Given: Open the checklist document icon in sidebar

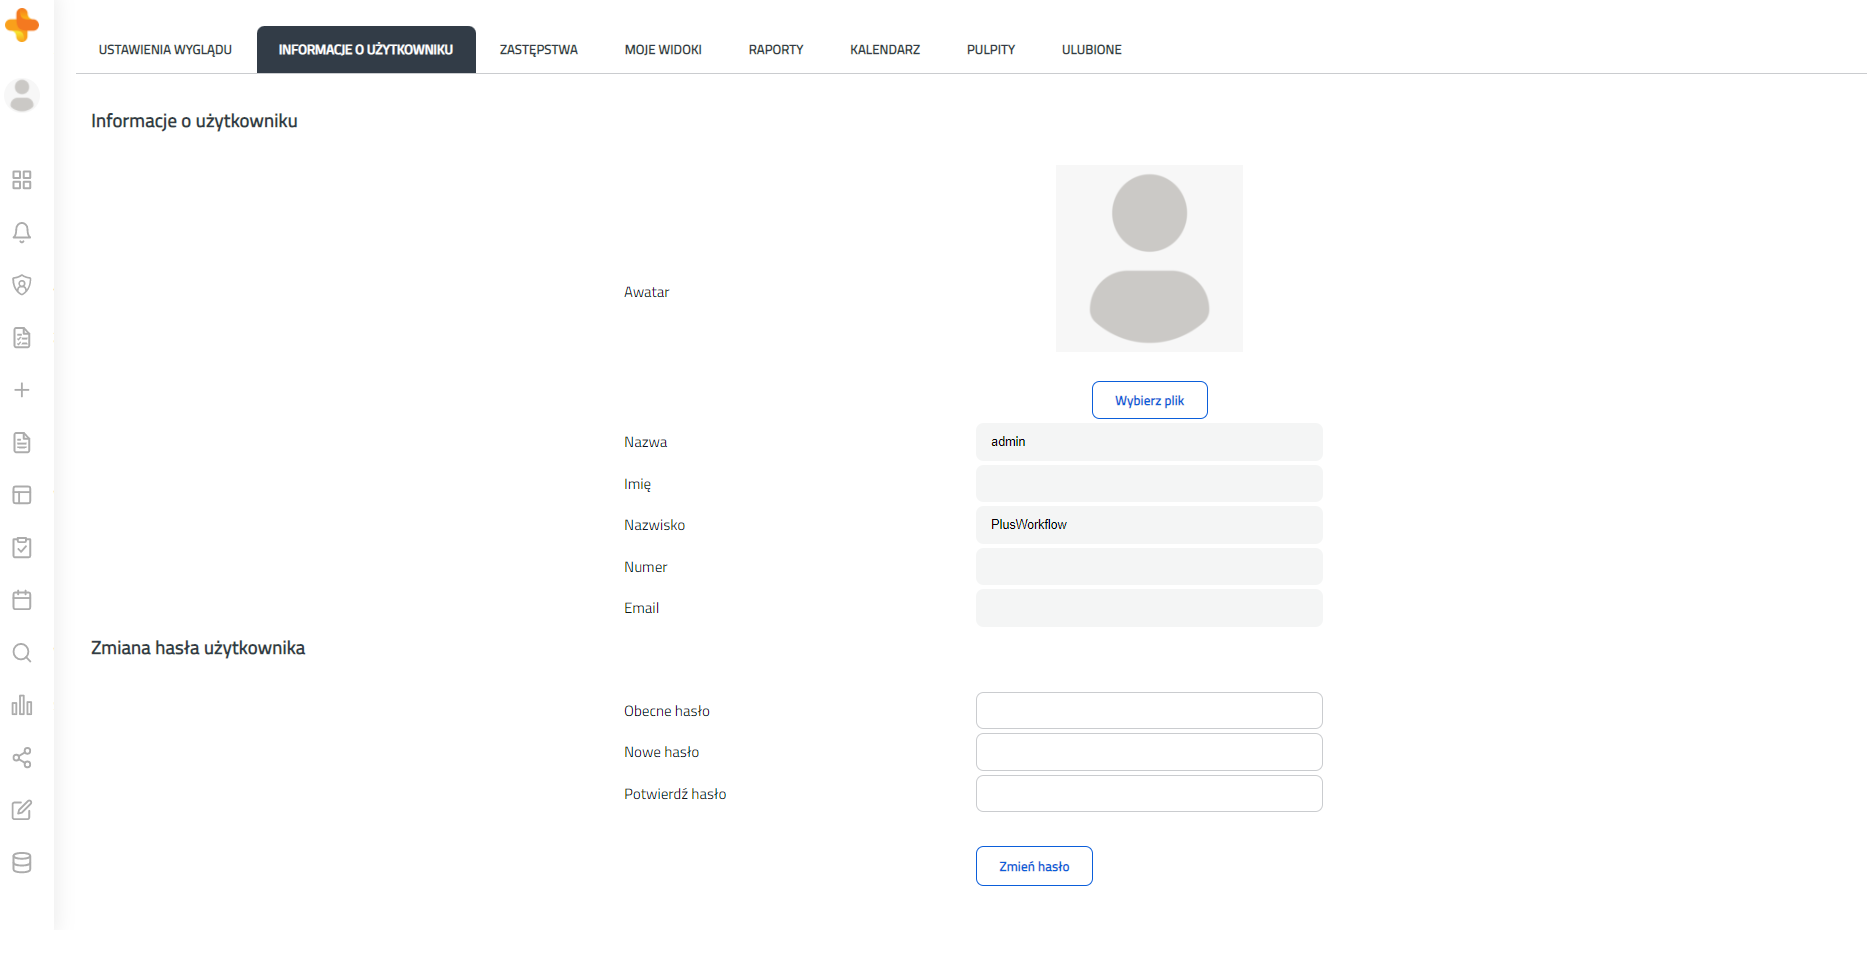Looking at the screenshot, I should coord(22,338).
